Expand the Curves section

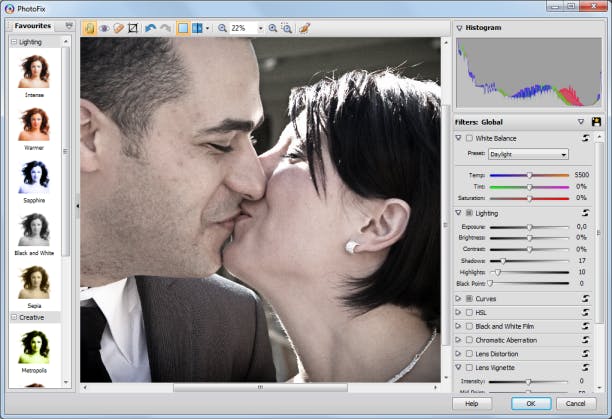coord(459,298)
